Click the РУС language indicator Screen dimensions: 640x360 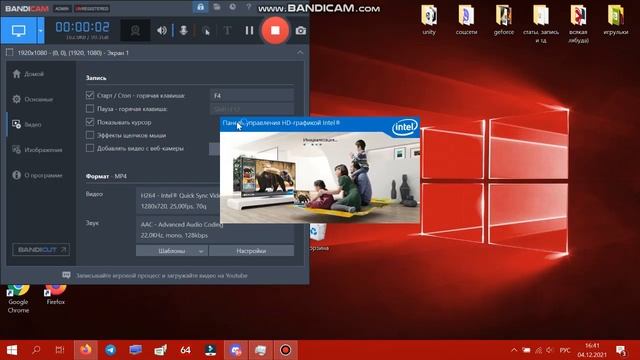[x=565, y=350]
